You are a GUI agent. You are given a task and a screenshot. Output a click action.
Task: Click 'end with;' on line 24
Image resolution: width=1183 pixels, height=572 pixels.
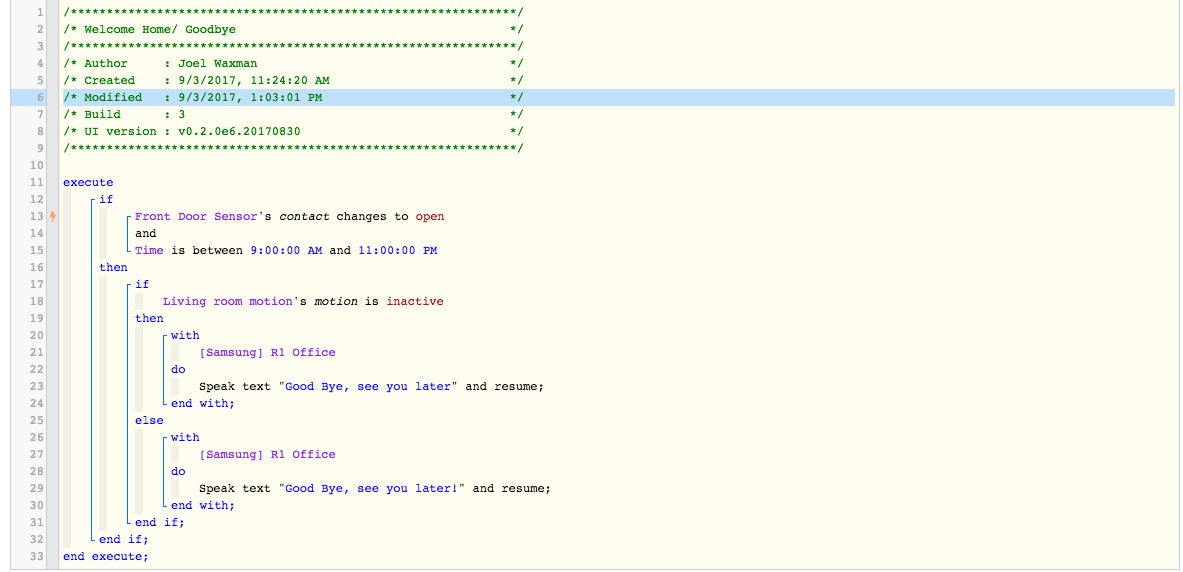tap(203, 403)
